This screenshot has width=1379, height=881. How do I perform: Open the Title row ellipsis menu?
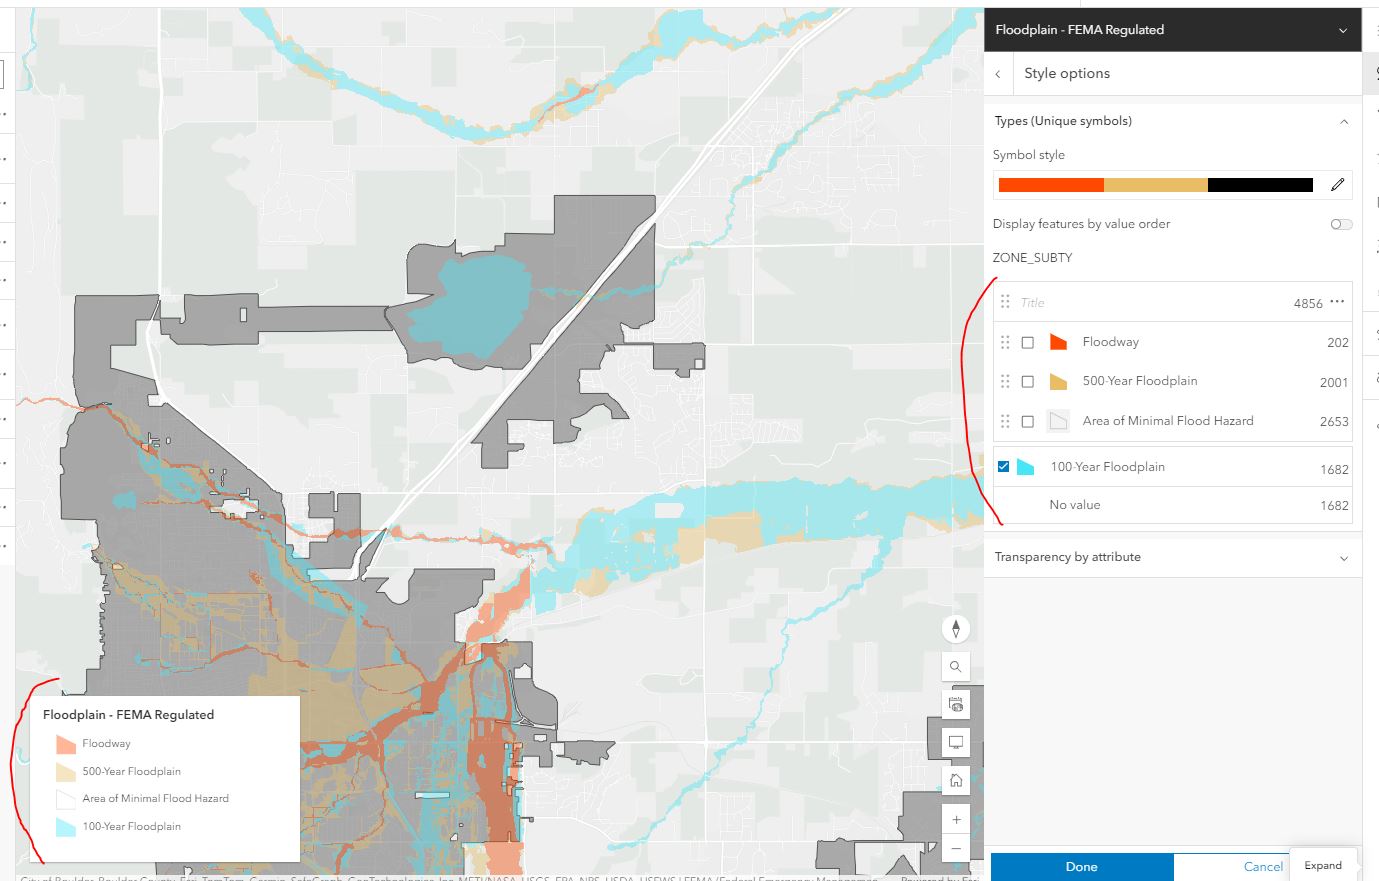(x=1337, y=300)
